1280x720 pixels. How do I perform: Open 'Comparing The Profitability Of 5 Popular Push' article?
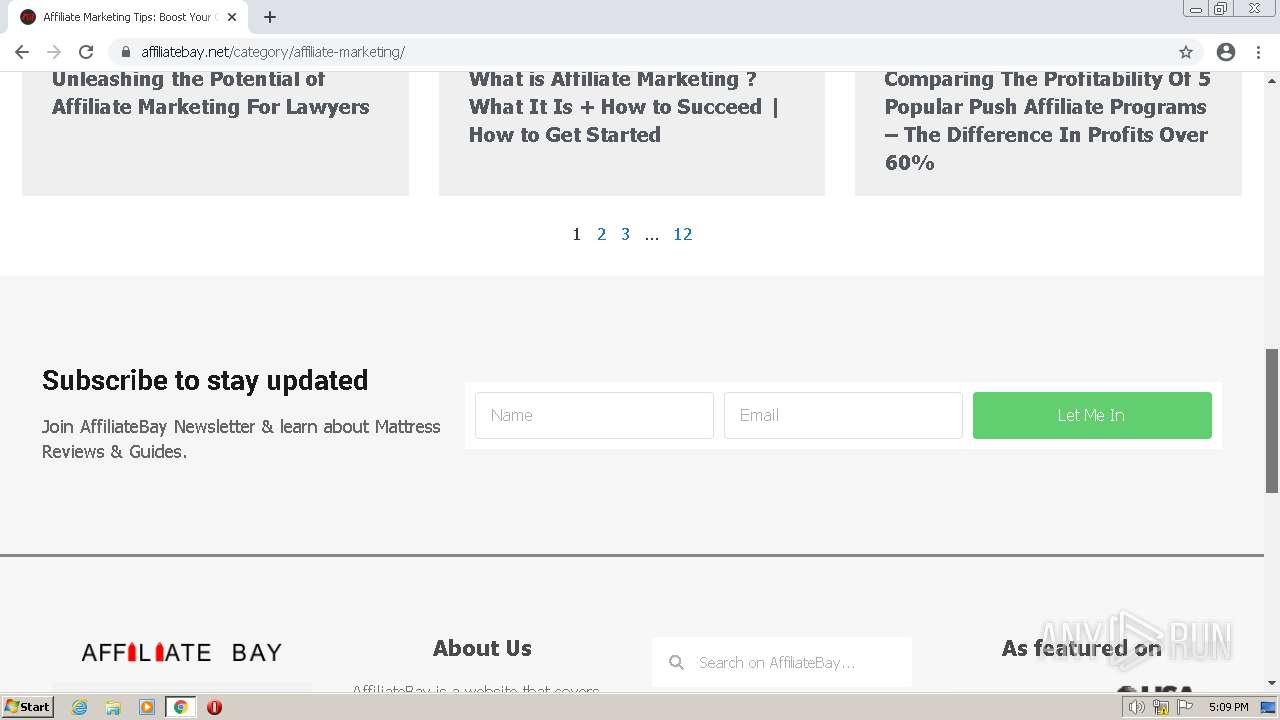1047,121
